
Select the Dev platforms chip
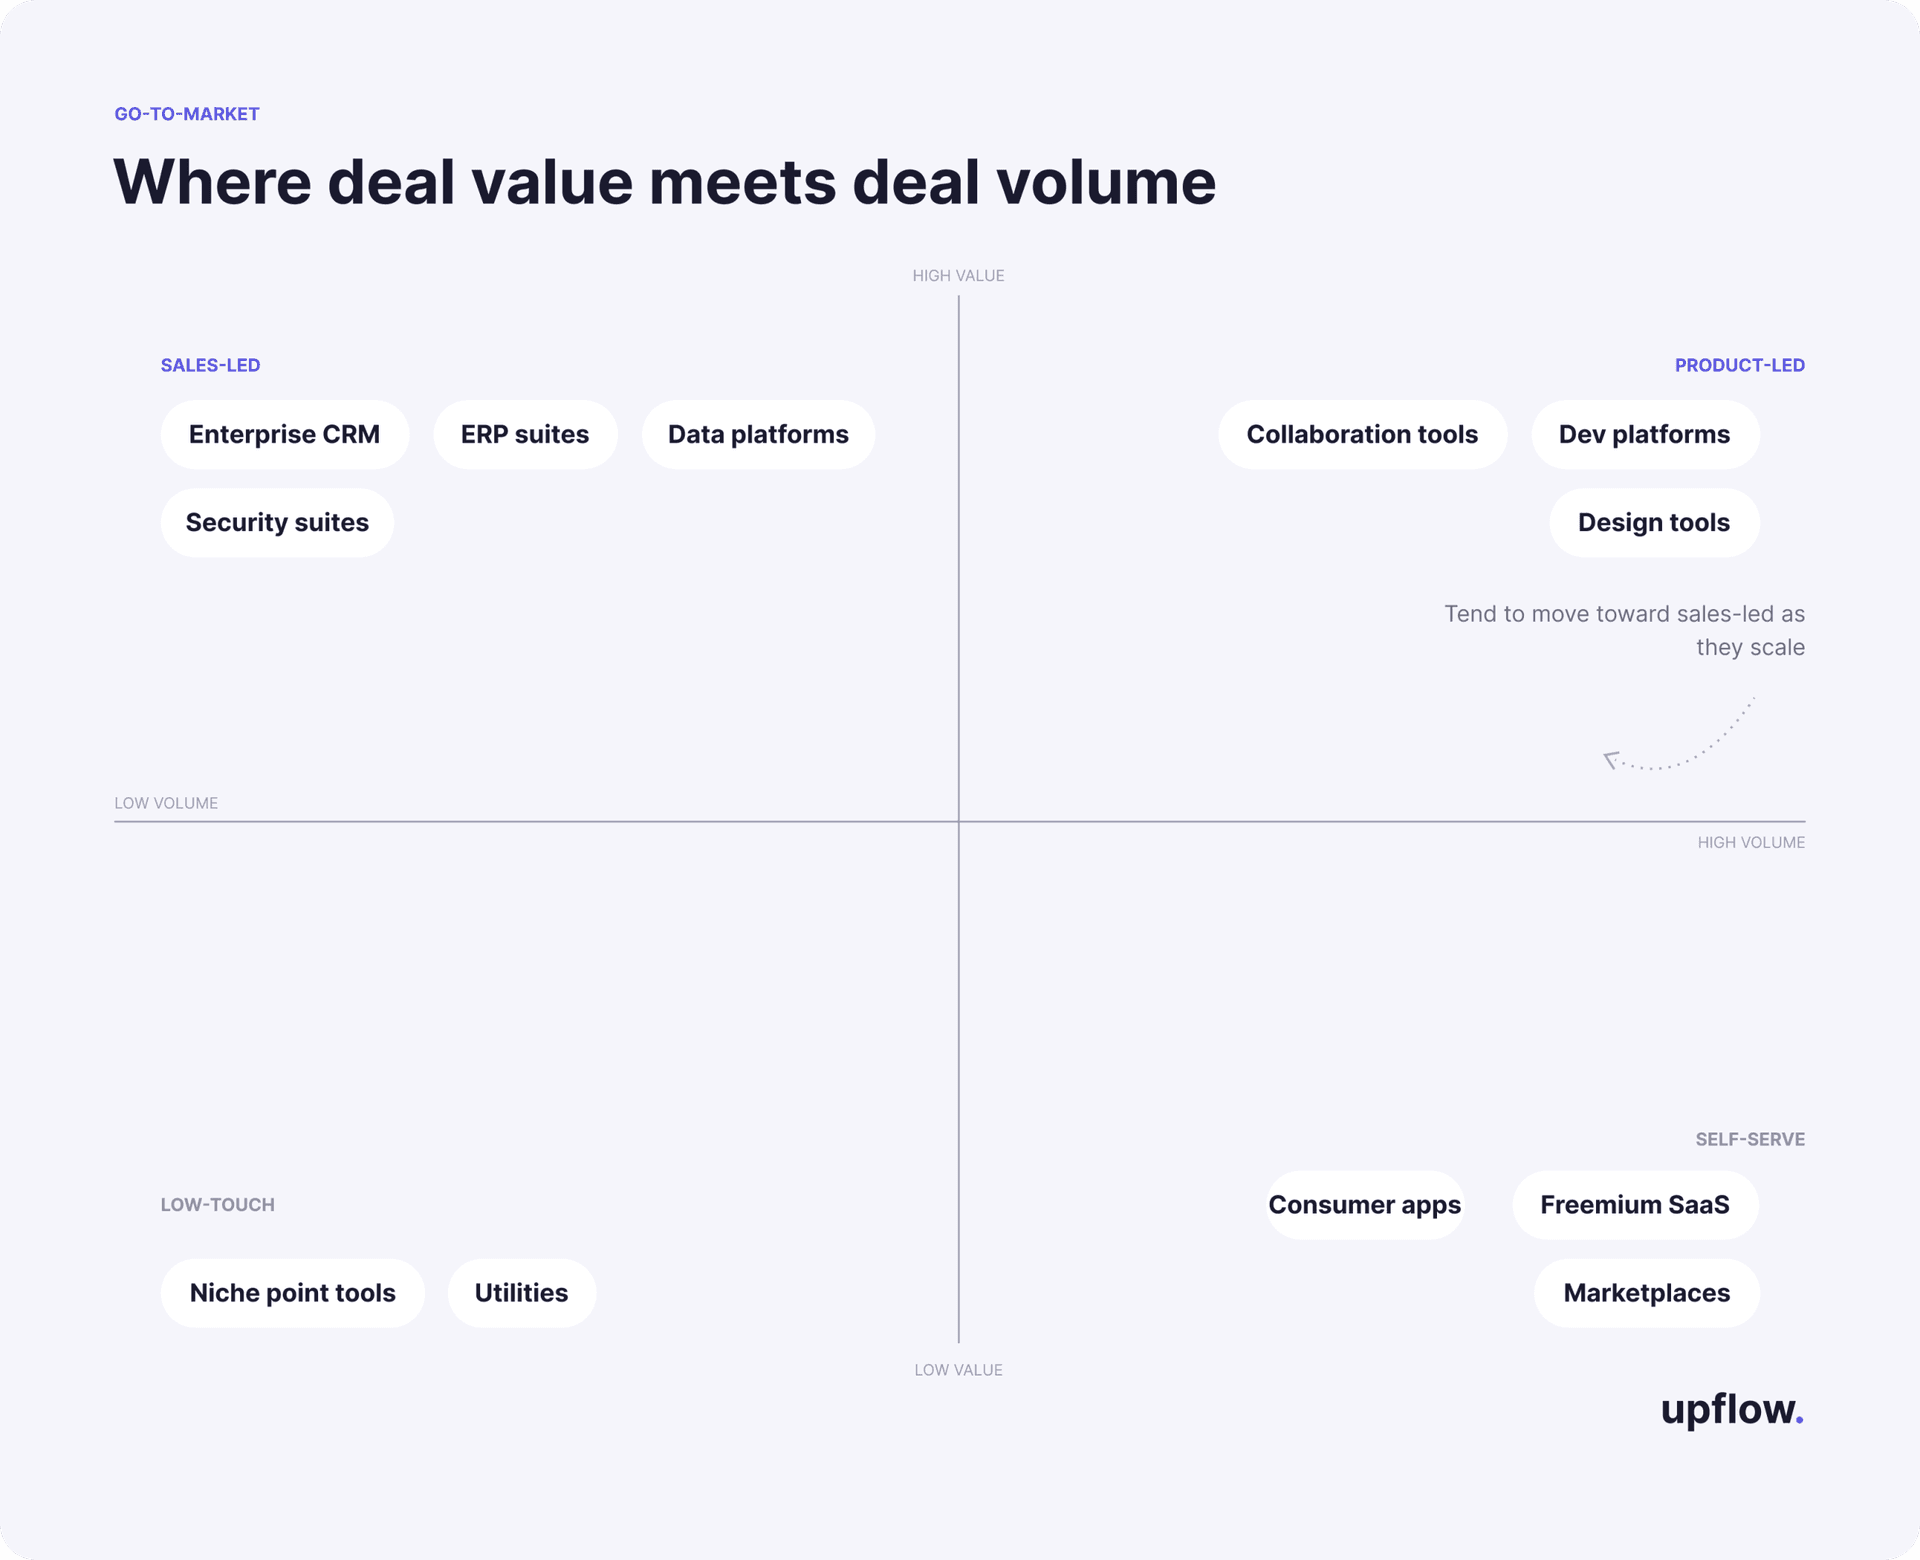1645,435
